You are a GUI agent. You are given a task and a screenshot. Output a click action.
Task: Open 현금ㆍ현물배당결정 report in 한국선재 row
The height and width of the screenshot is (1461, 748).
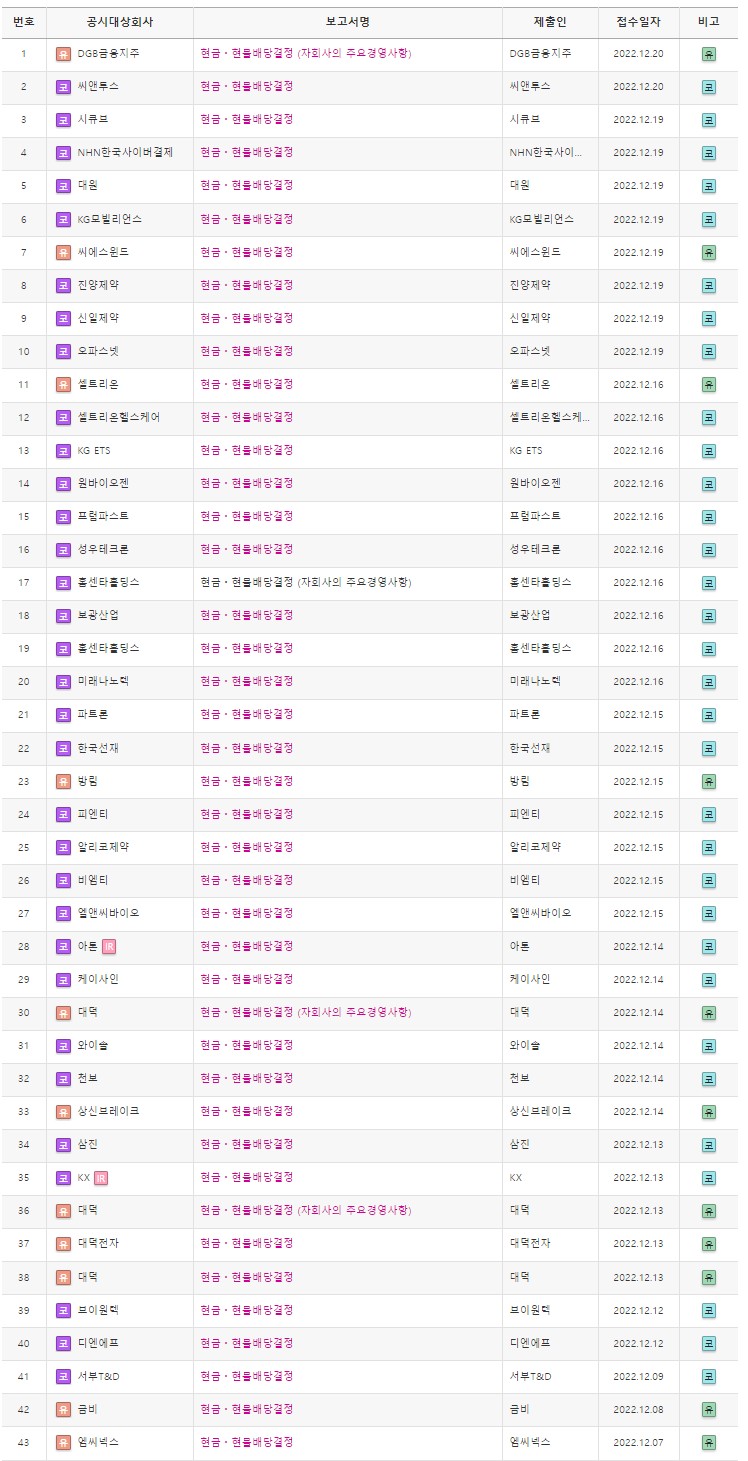pyautogui.click(x=246, y=748)
